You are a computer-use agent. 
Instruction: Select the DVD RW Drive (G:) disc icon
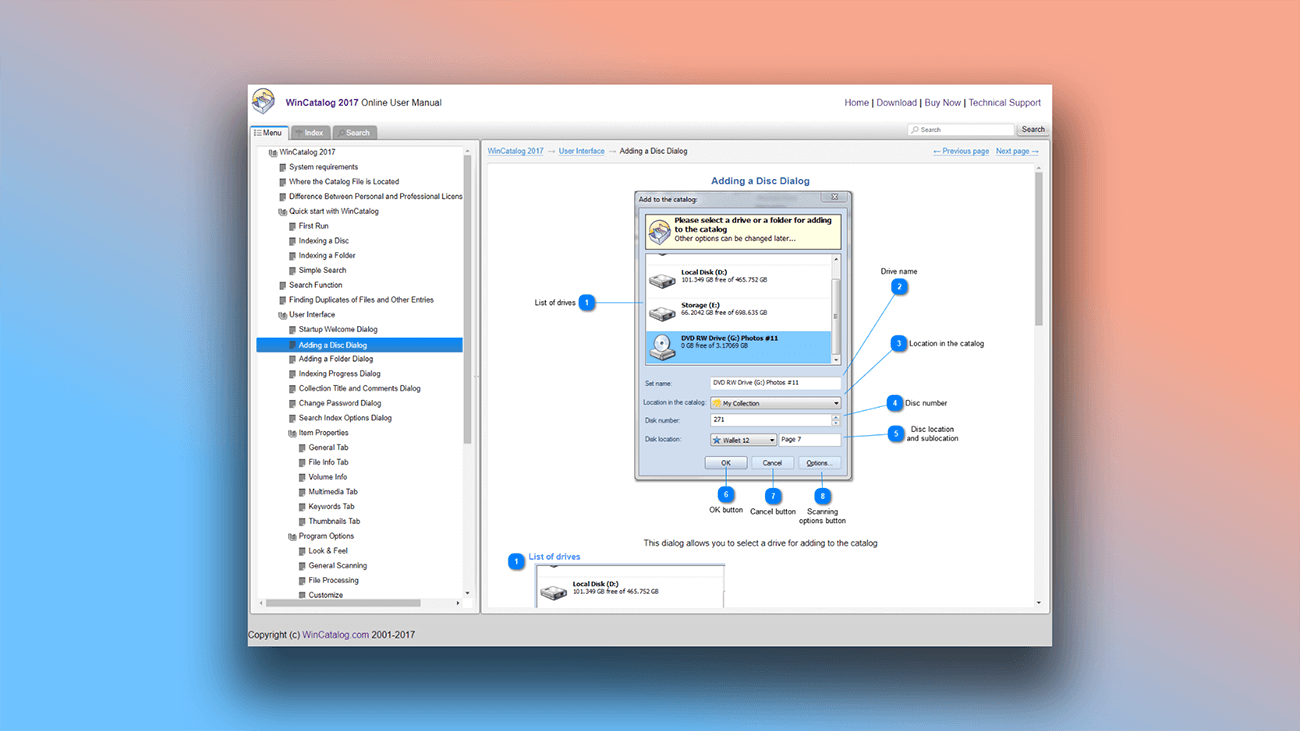point(661,347)
